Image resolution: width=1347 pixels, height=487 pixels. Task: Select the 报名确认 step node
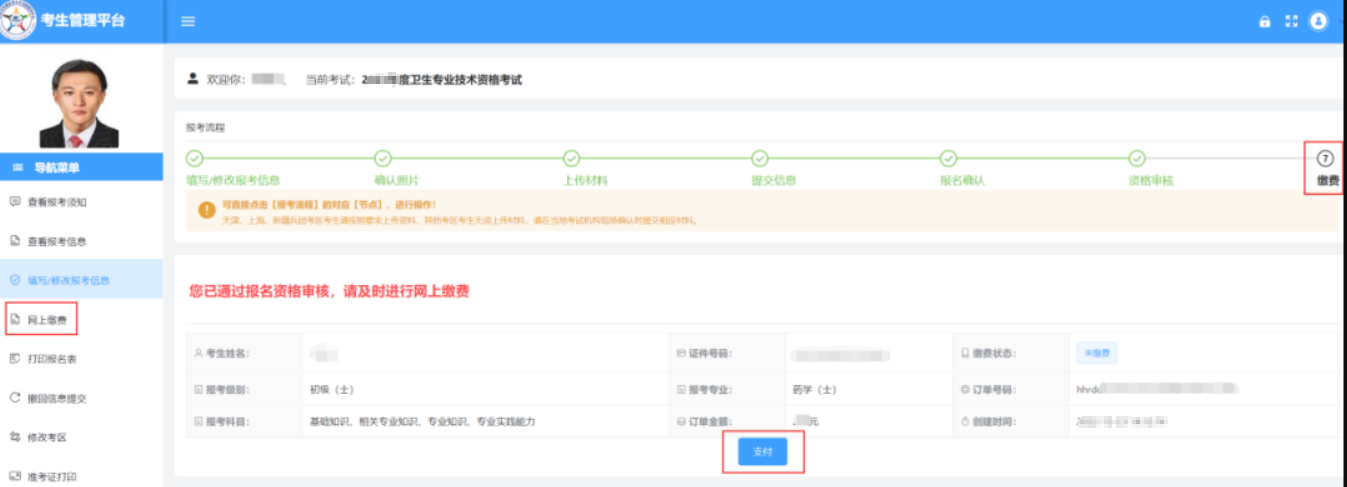[x=949, y=158]
